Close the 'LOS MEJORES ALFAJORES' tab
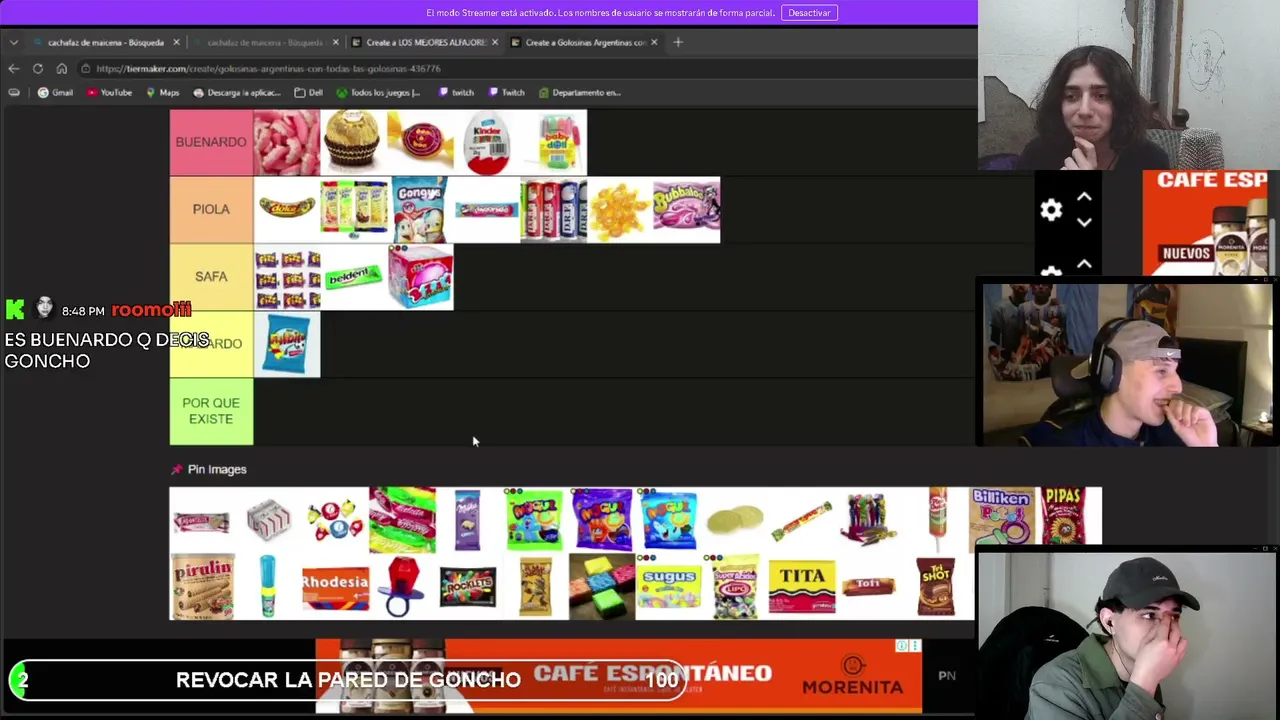 pos(494,42)
